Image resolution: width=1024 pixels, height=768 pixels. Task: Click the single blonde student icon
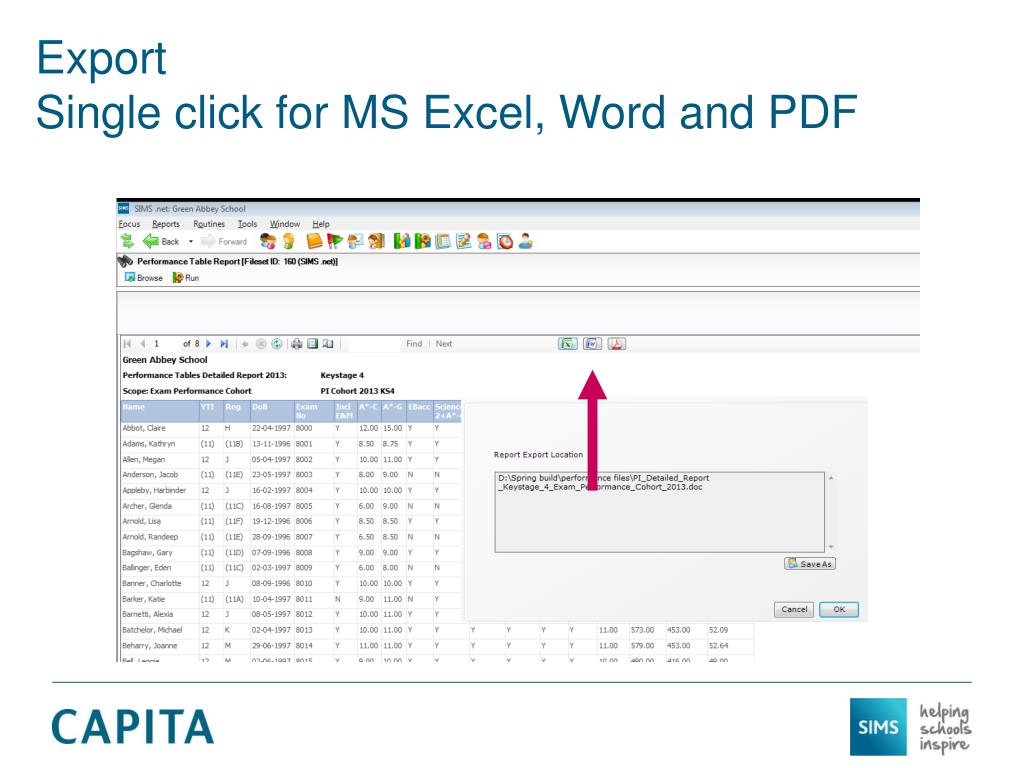[x=288, y=241]
